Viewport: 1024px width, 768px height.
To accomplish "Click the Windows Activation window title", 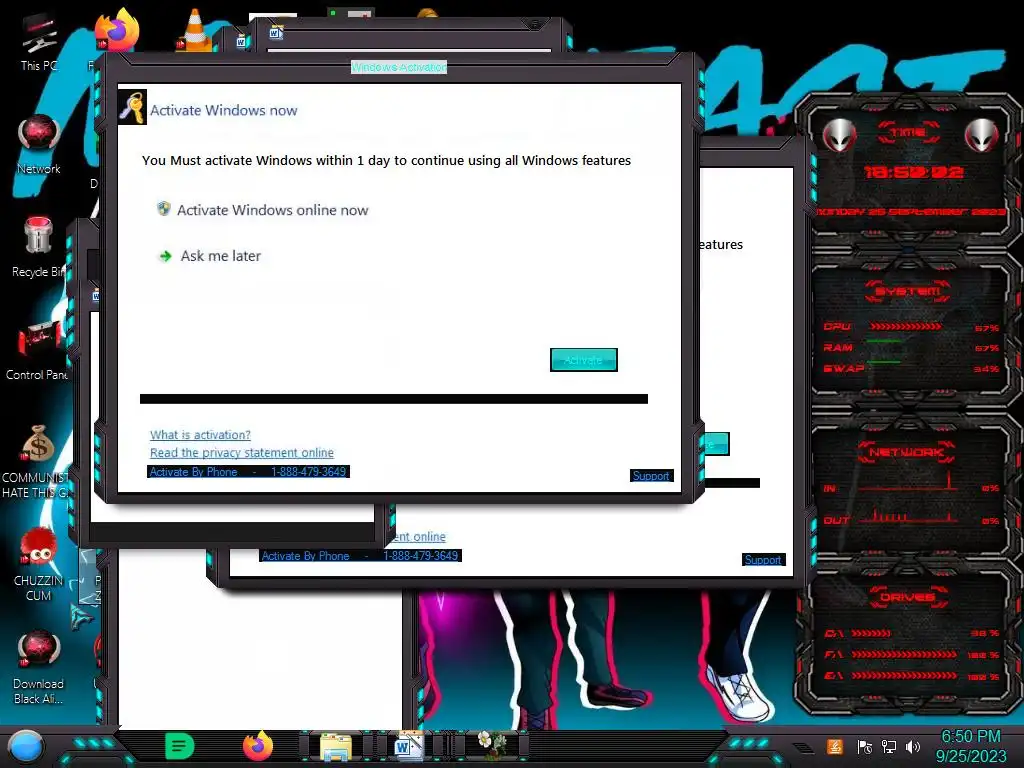I will point(399,67).
